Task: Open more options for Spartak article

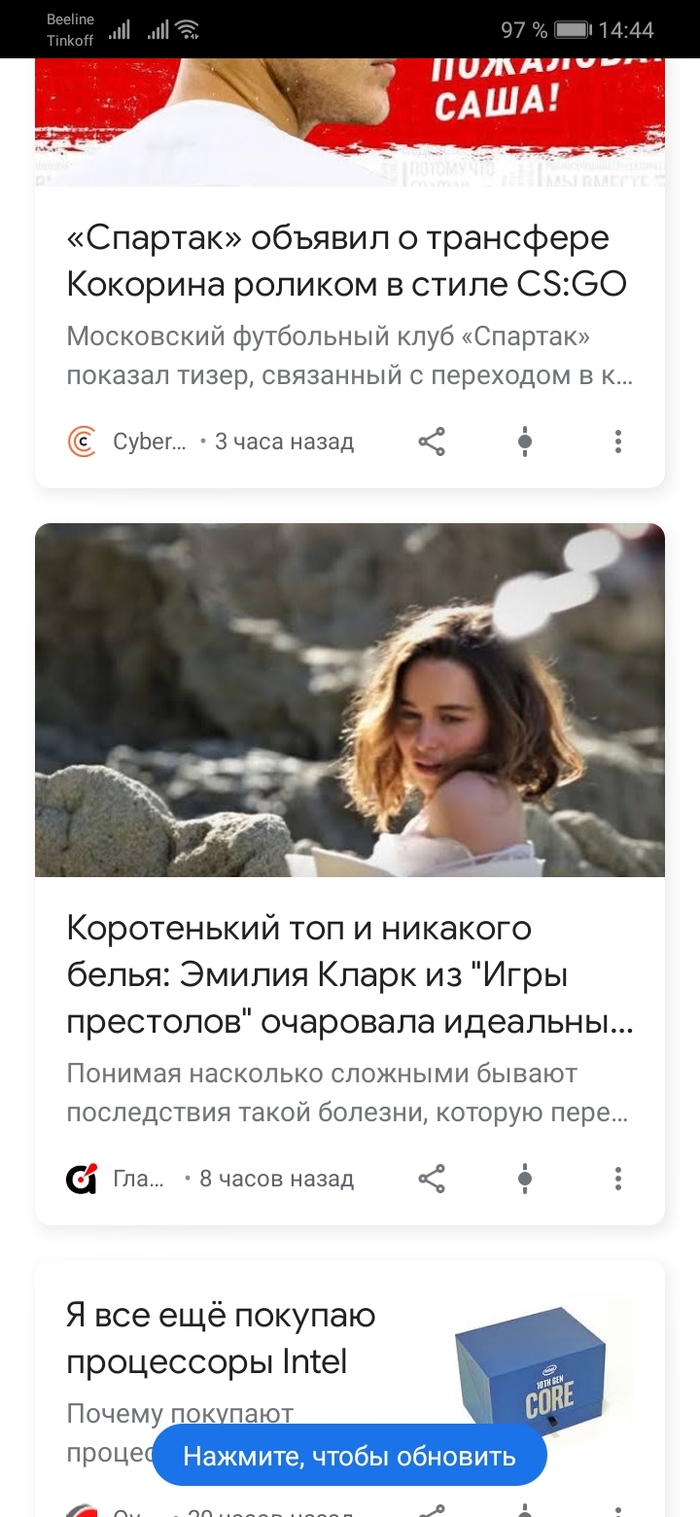Action: 618,442
